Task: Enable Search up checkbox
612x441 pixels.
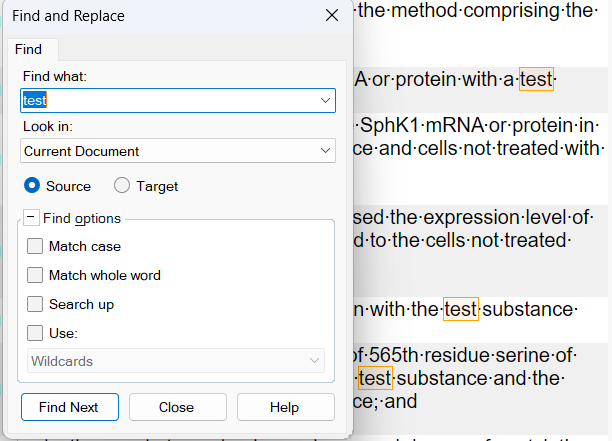Action: (35, 304)
